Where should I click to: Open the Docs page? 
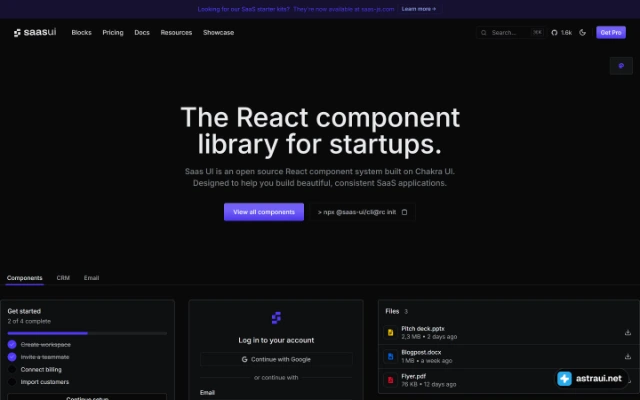click(142, 33)
